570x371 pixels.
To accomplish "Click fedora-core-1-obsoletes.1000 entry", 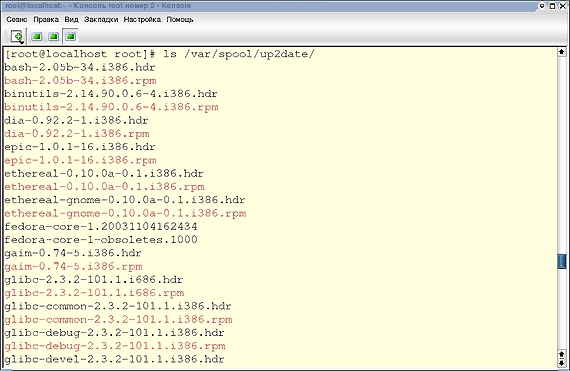I will pyautogui.click(x=101, y=240).
